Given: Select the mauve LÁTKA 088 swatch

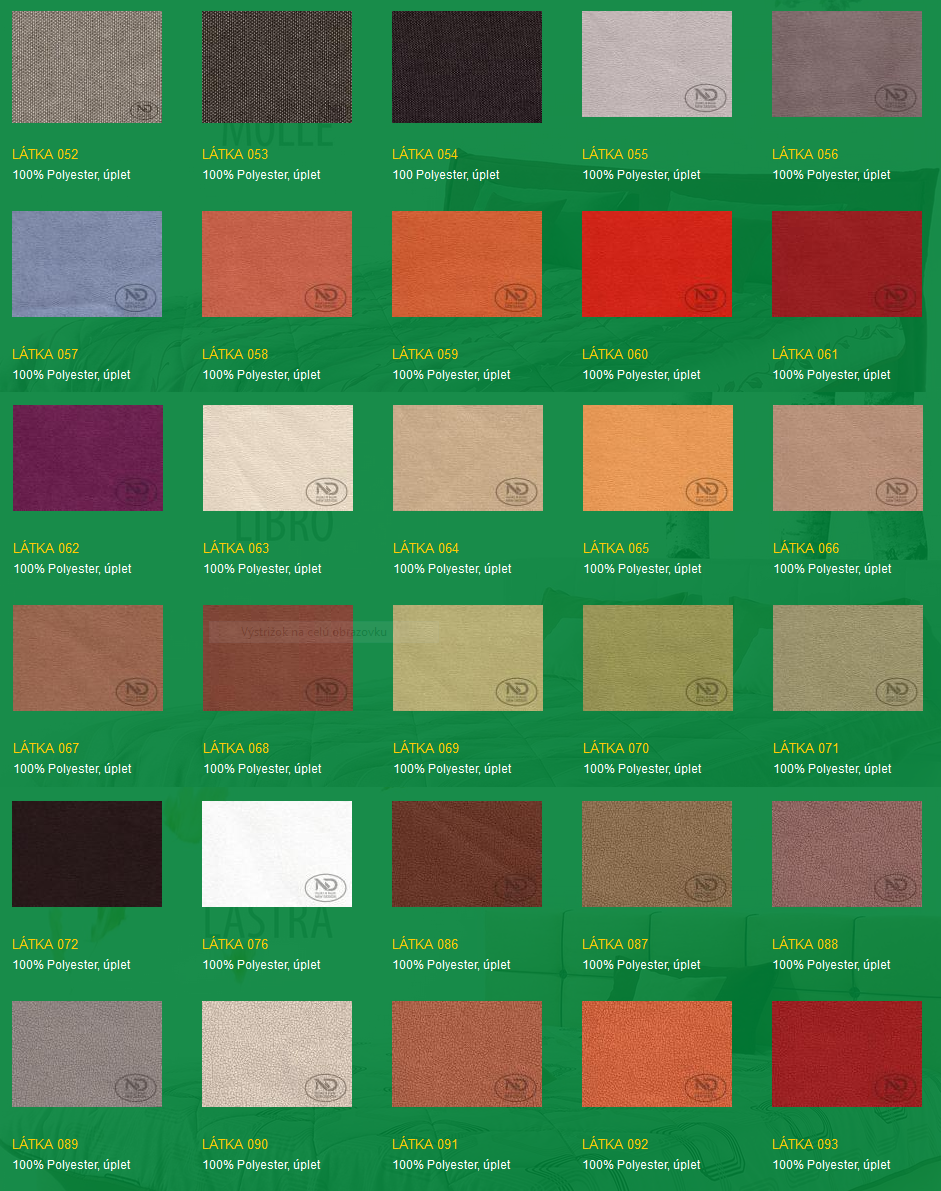Looking at the screenshot, I should [x=847, y=854].
